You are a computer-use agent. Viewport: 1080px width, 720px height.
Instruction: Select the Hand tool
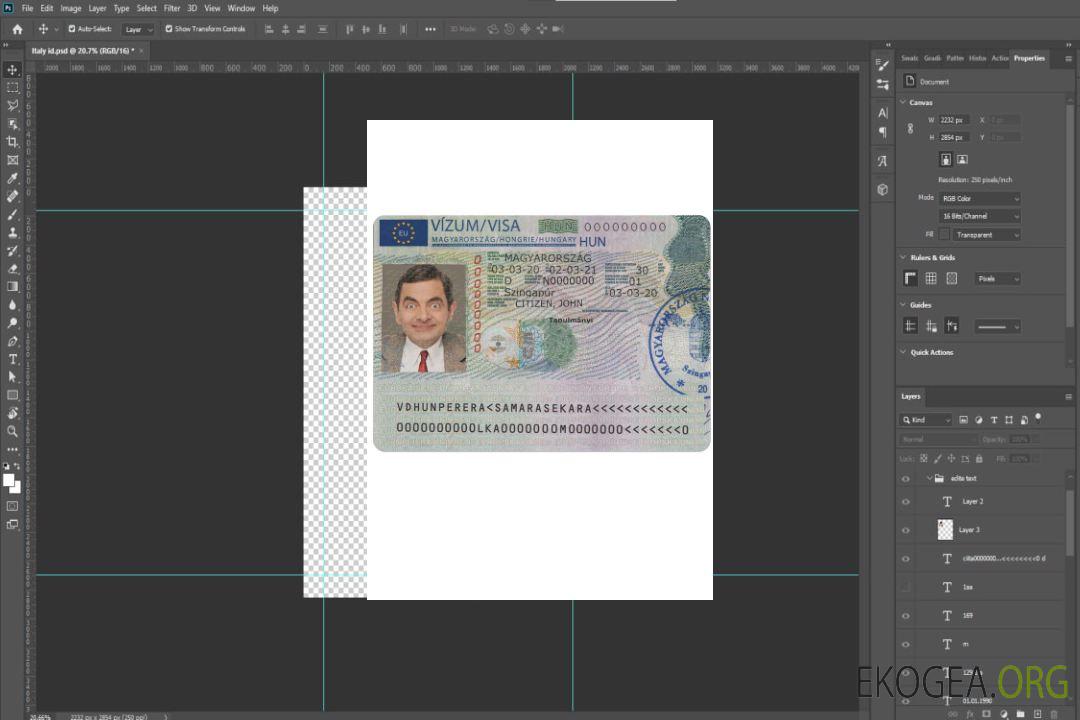[12, 413]
